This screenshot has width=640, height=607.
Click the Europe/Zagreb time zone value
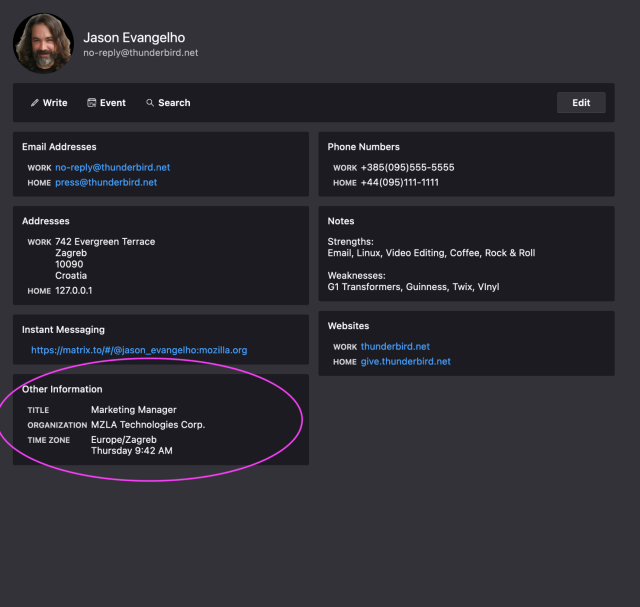pyautogui.click(x=124, y=440)
